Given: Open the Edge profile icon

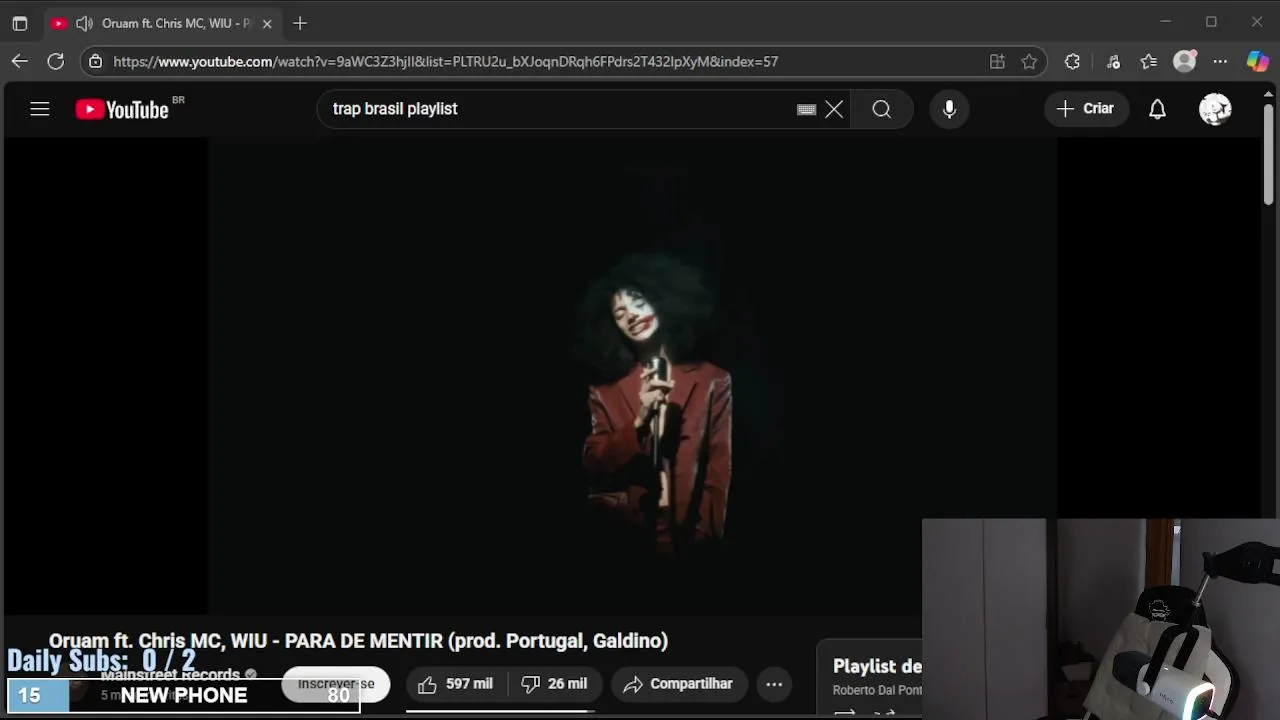Looking at the screenshot, I should tap(1185, 61).
